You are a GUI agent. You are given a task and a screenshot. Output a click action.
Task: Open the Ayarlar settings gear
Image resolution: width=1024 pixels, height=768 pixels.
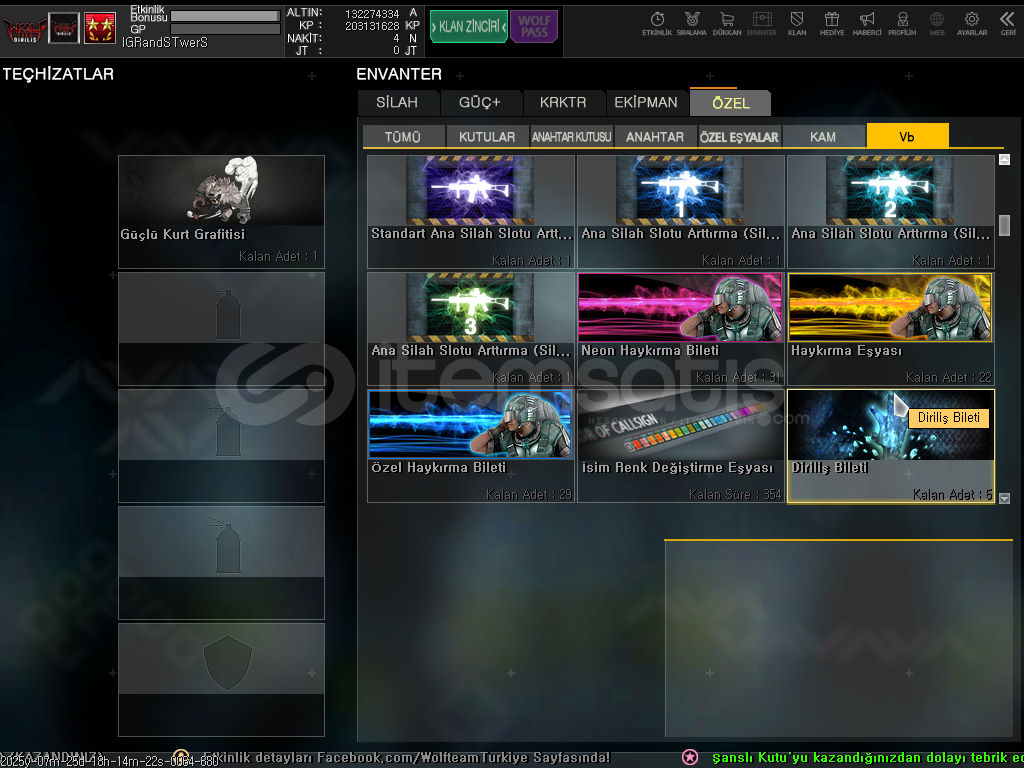point(972,24)
